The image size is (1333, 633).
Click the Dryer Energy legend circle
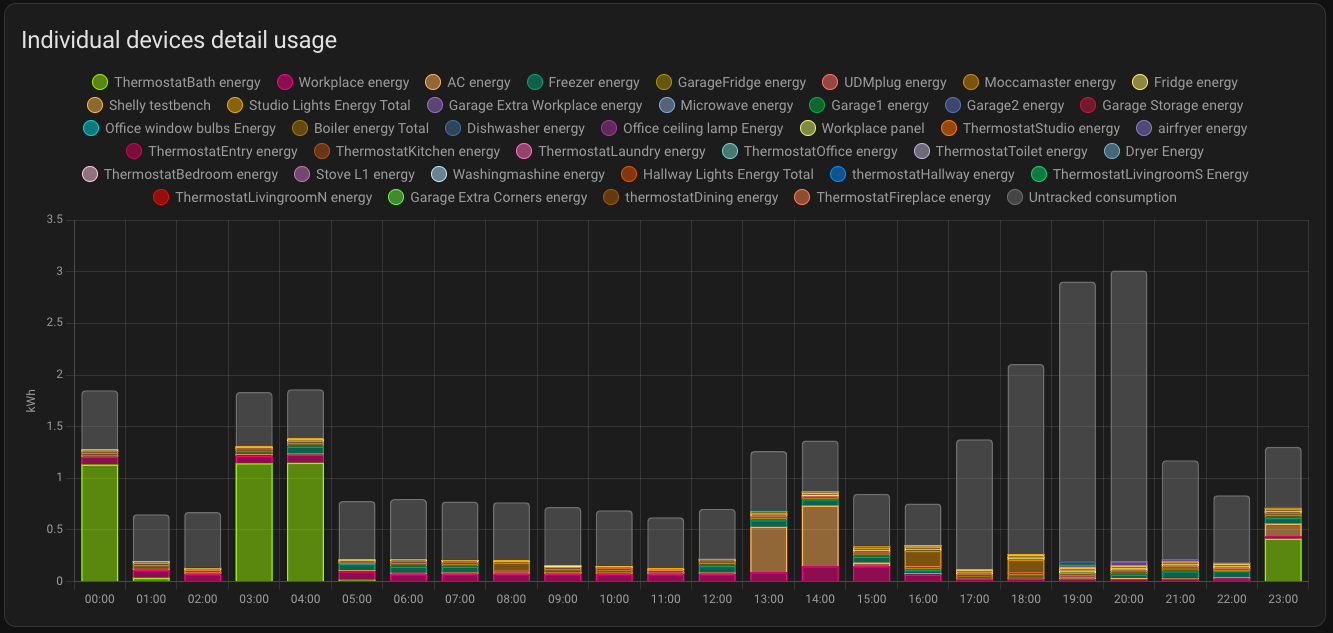click(1112, 152)
